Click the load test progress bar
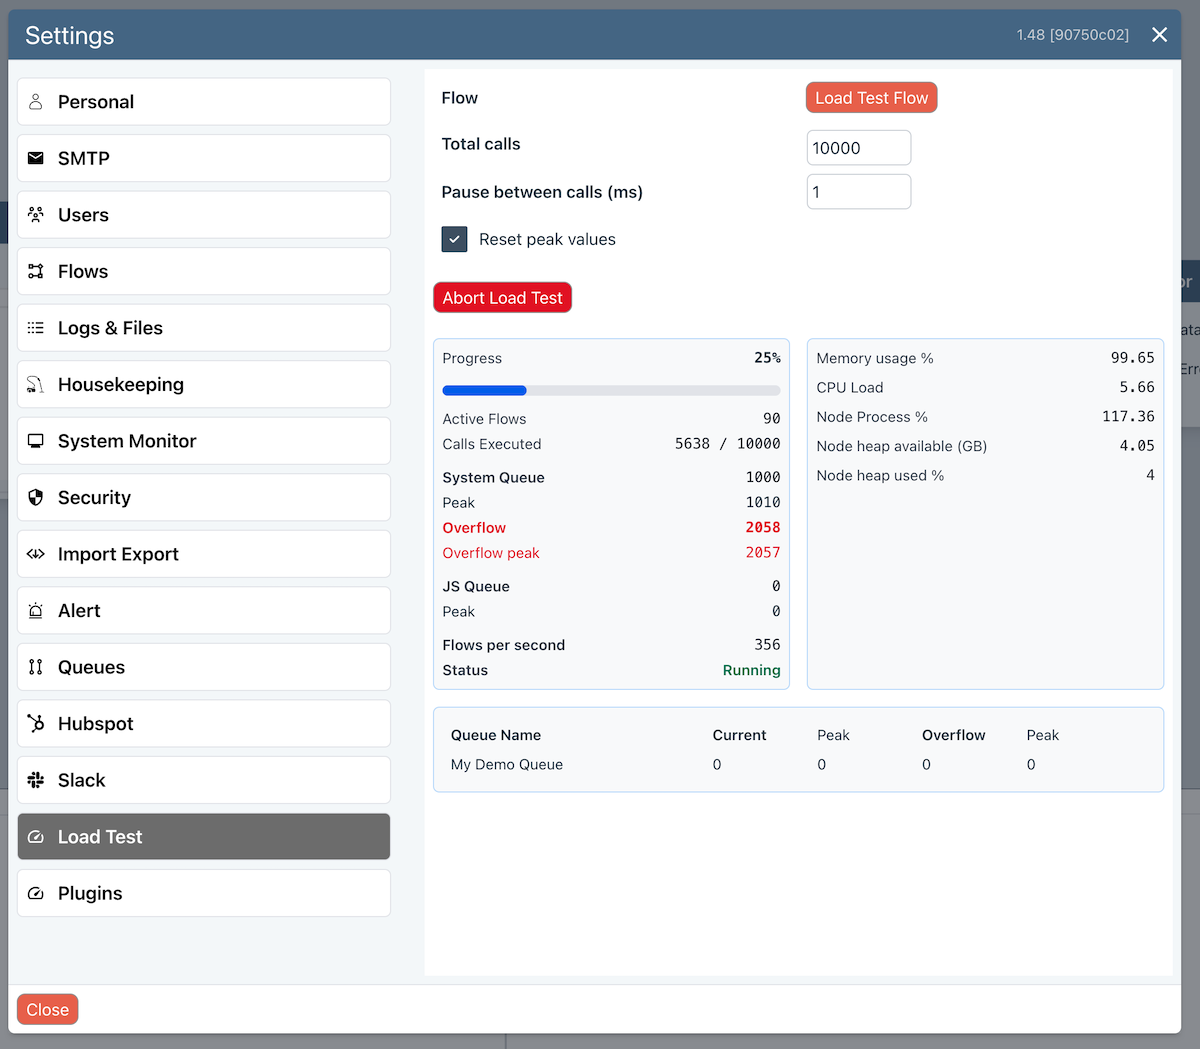1200x1049 pixels. pos(611,390)
